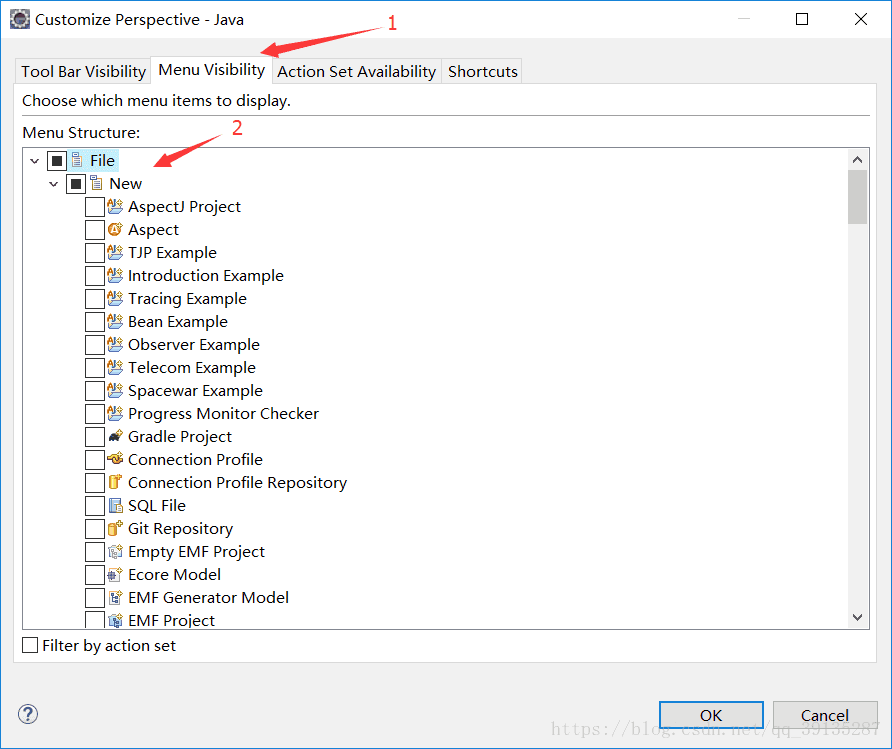The width and height of the screenshot is (892, 749).
Task: Select the Telecom Example row
Action: tap(191, 367)
